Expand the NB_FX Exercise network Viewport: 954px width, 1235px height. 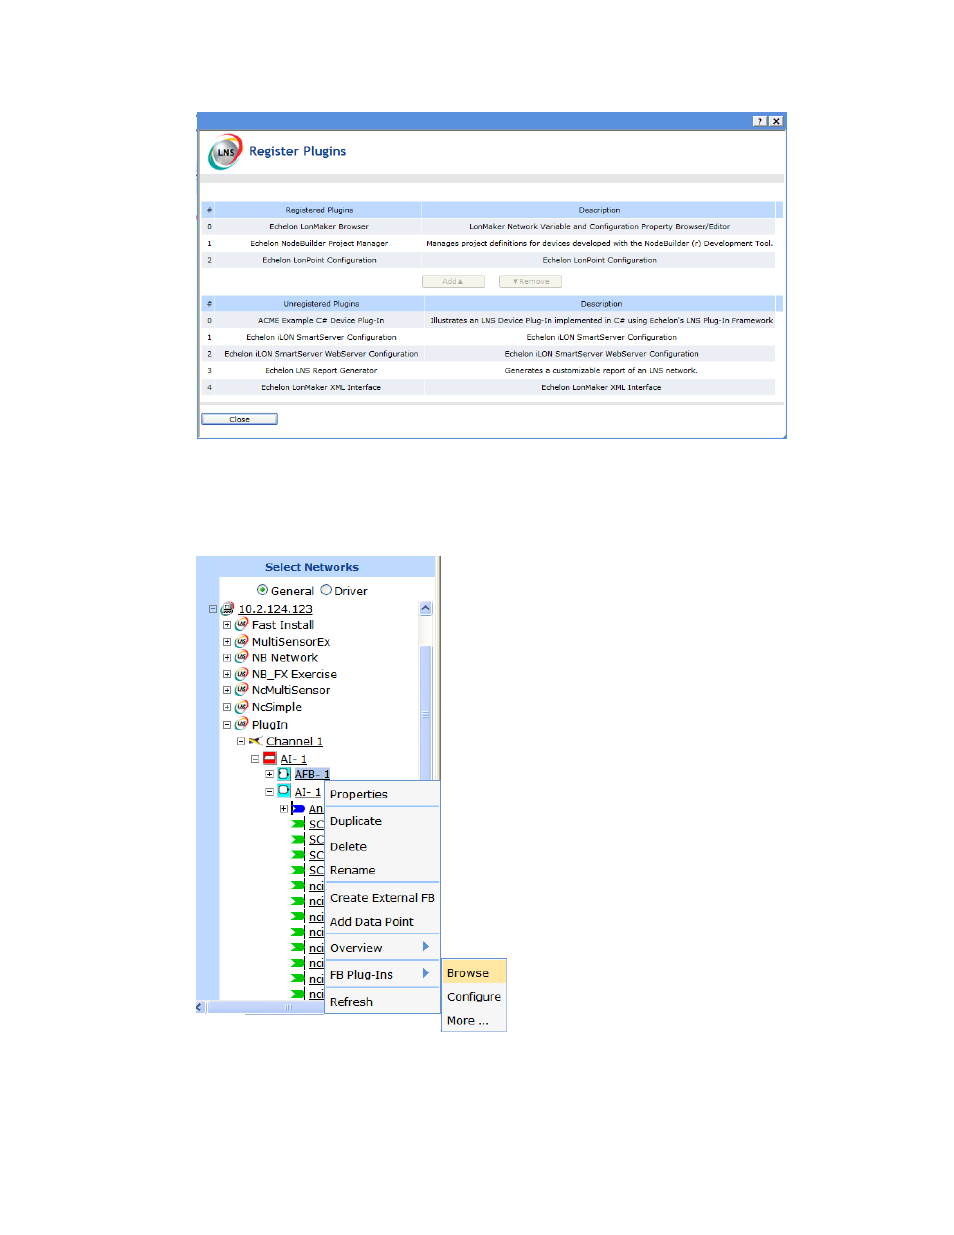(x=227, y=674)
